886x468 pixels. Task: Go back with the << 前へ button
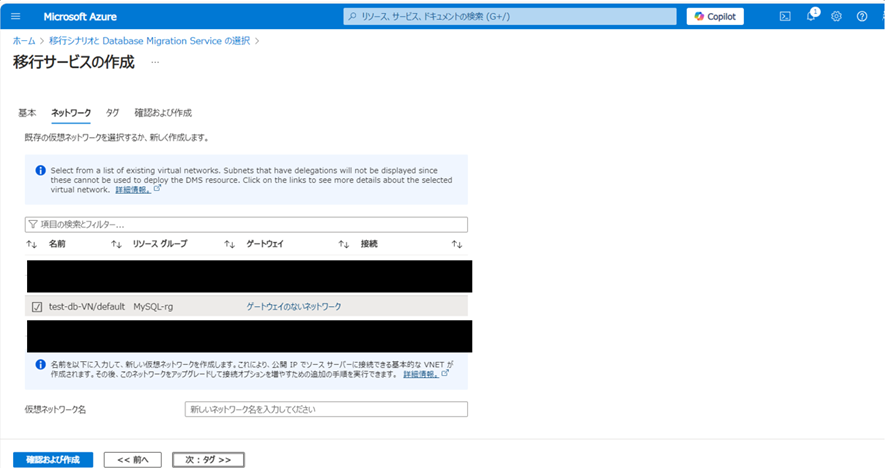tap(132, 459)
